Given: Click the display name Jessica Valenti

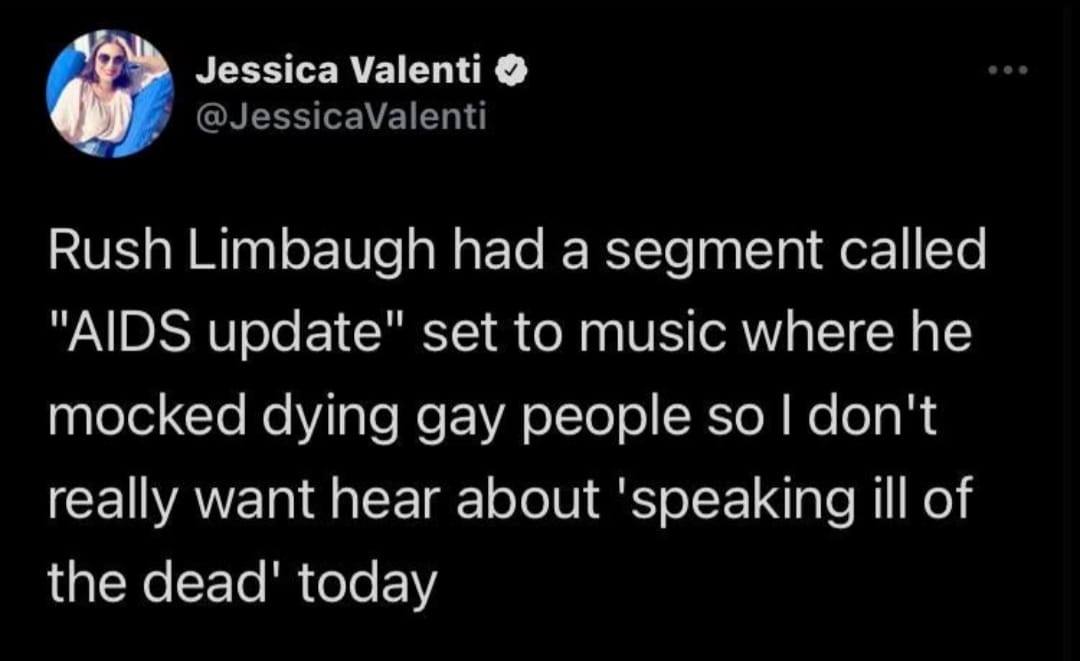Looking at the screenshot, I should [339, 72].
